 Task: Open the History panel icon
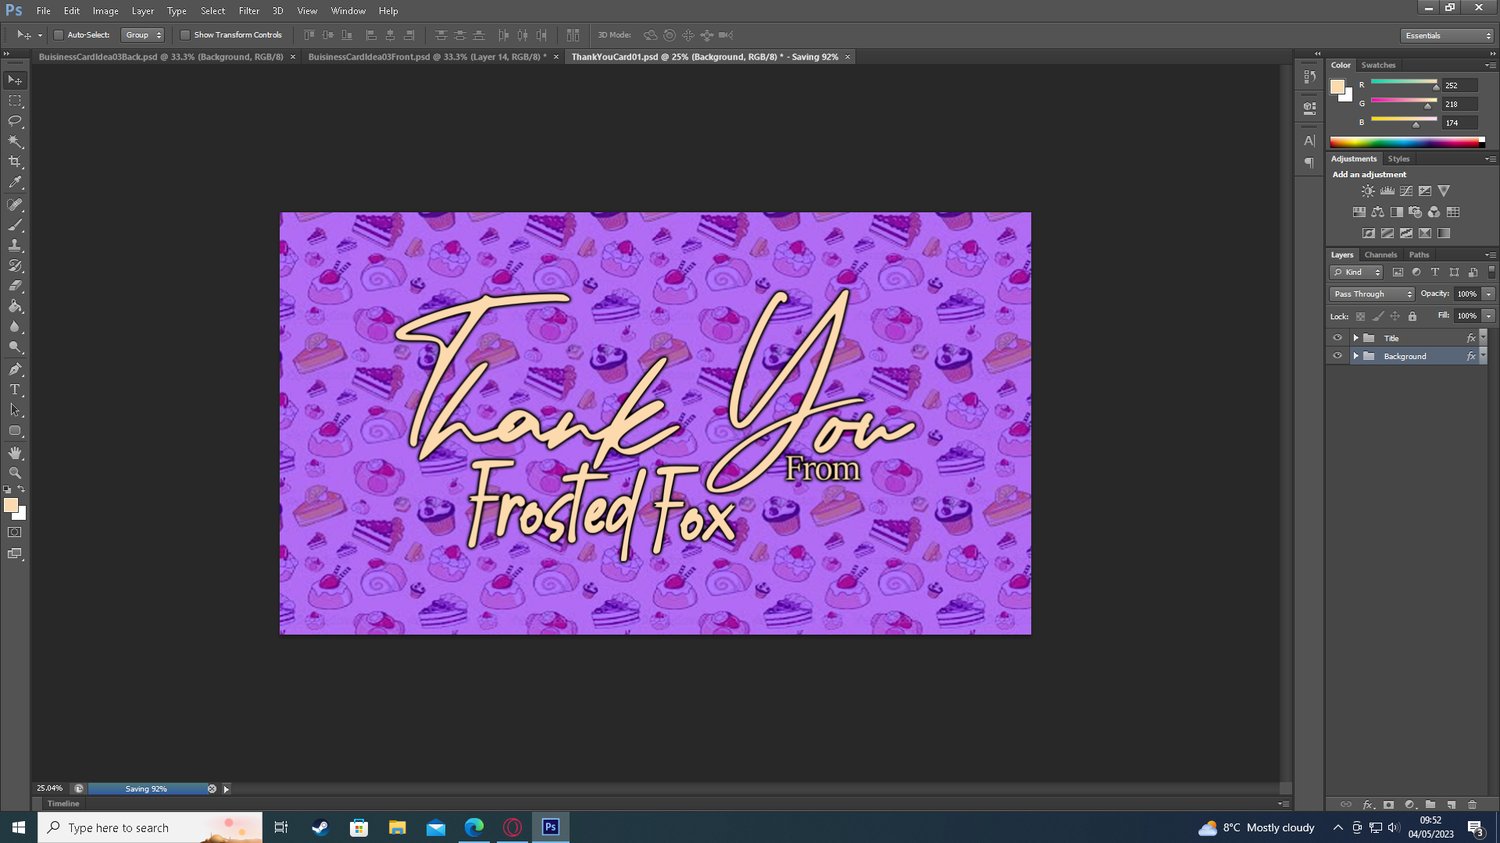click(1309, 77)
